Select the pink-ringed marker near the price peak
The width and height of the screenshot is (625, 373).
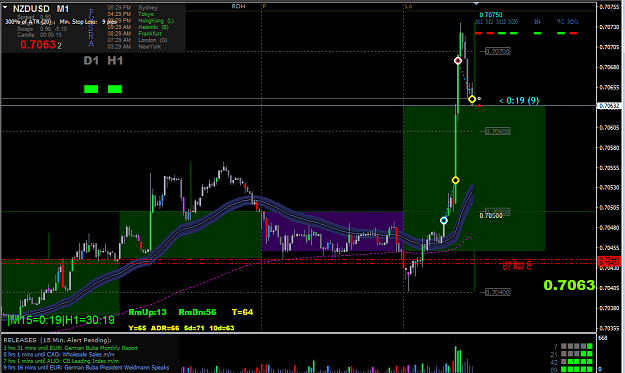tap(458, 61)
